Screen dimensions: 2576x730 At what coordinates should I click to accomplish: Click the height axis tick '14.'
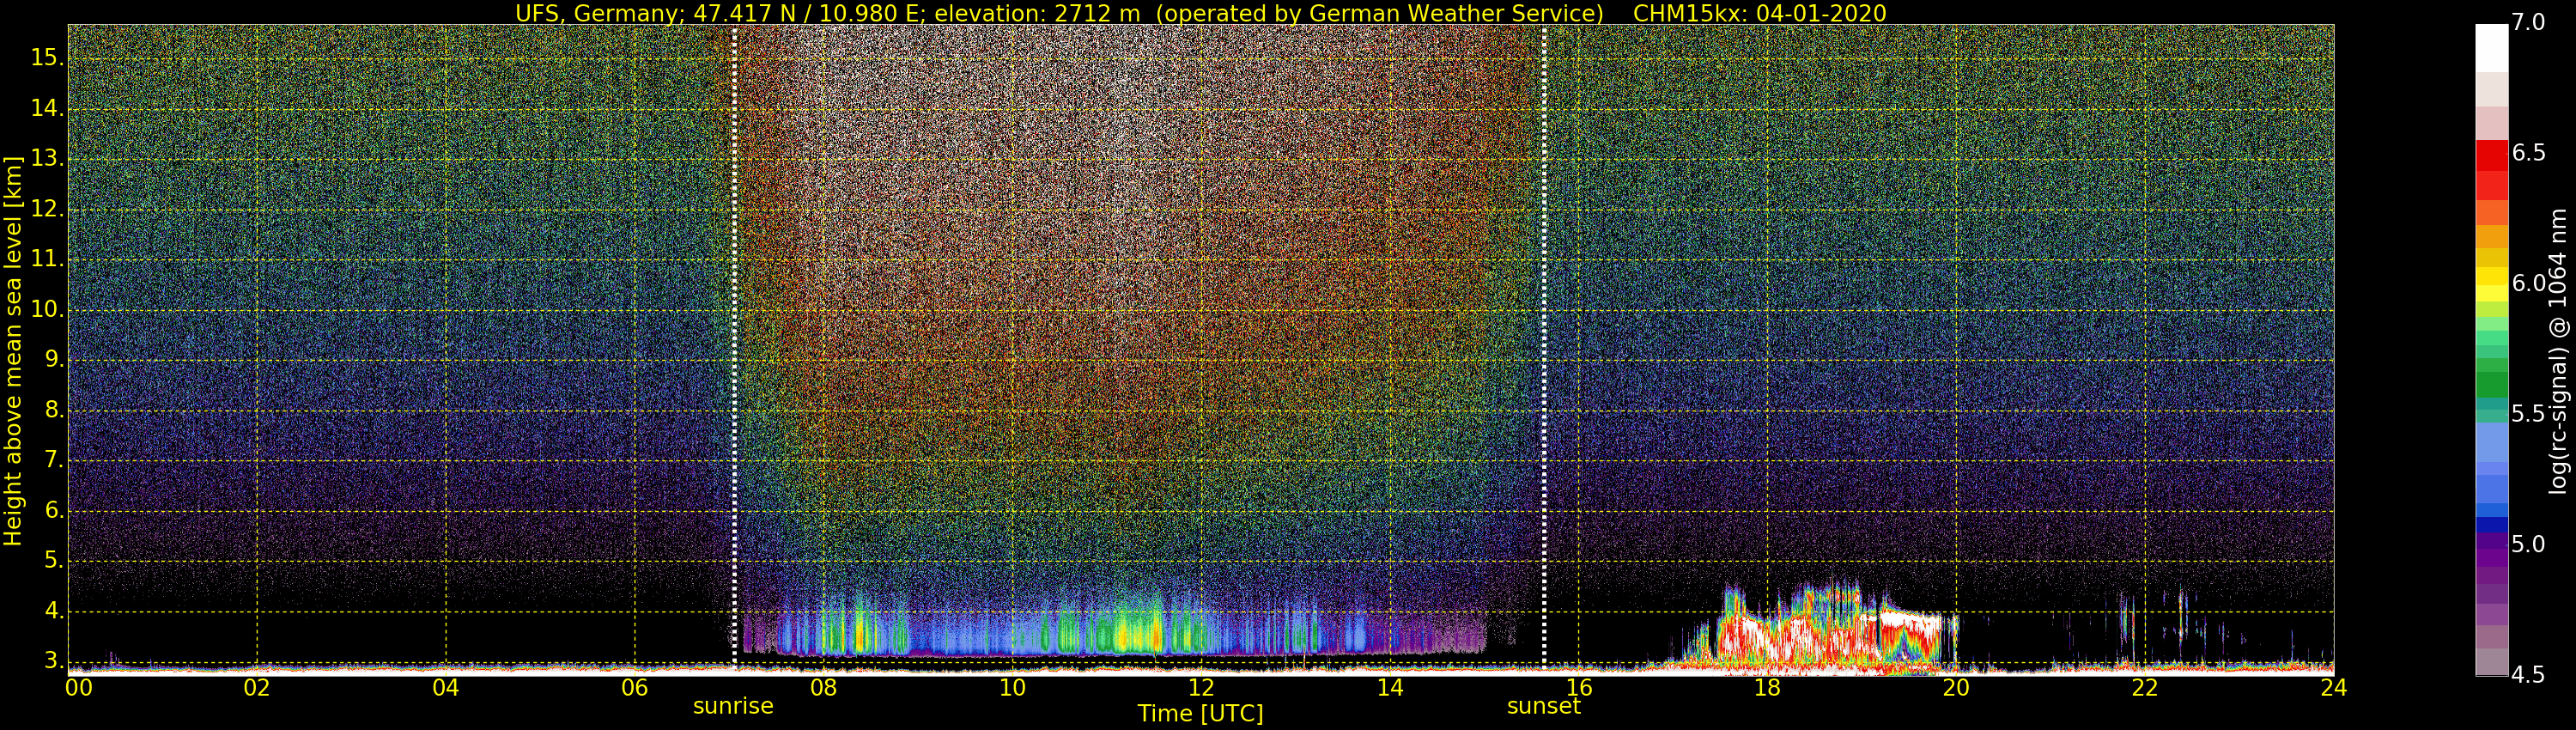point(47,108)
